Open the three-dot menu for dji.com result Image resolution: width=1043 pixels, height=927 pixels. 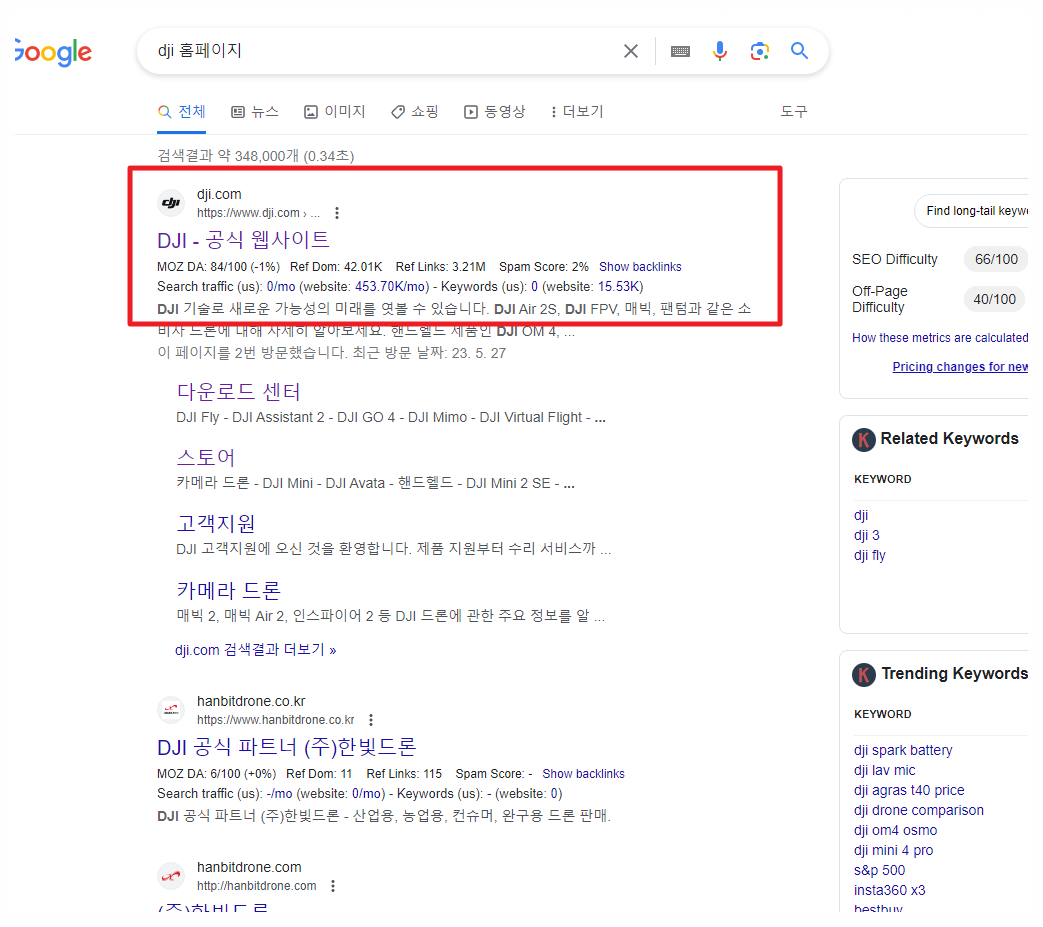point(337,213)
